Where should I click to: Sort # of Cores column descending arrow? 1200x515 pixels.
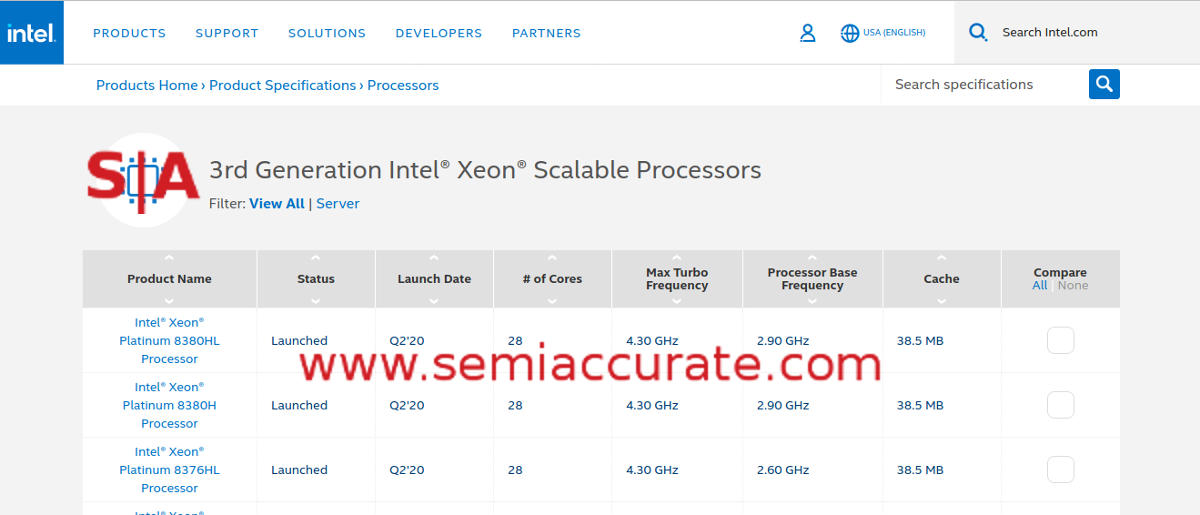[x=552, y=300]
